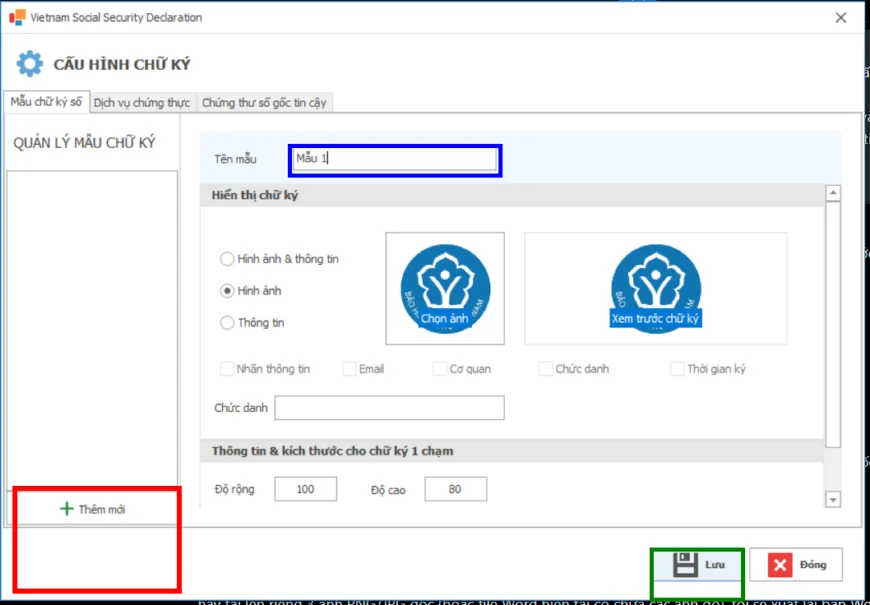
Task: Click Chọn ảnh to choose a signature image
Action: click(444, 319)
